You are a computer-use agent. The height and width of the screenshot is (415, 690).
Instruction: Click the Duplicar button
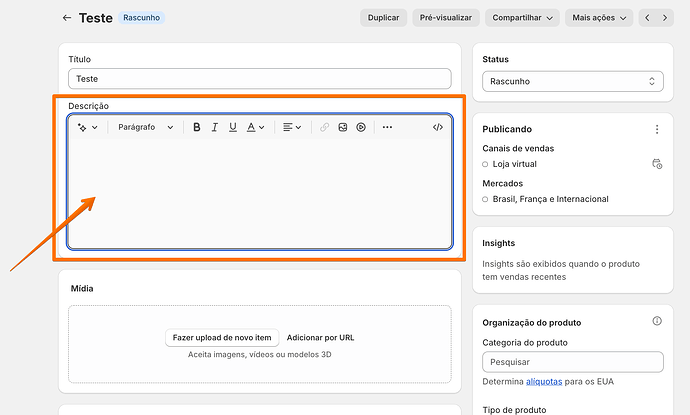[x=383, y=18]
